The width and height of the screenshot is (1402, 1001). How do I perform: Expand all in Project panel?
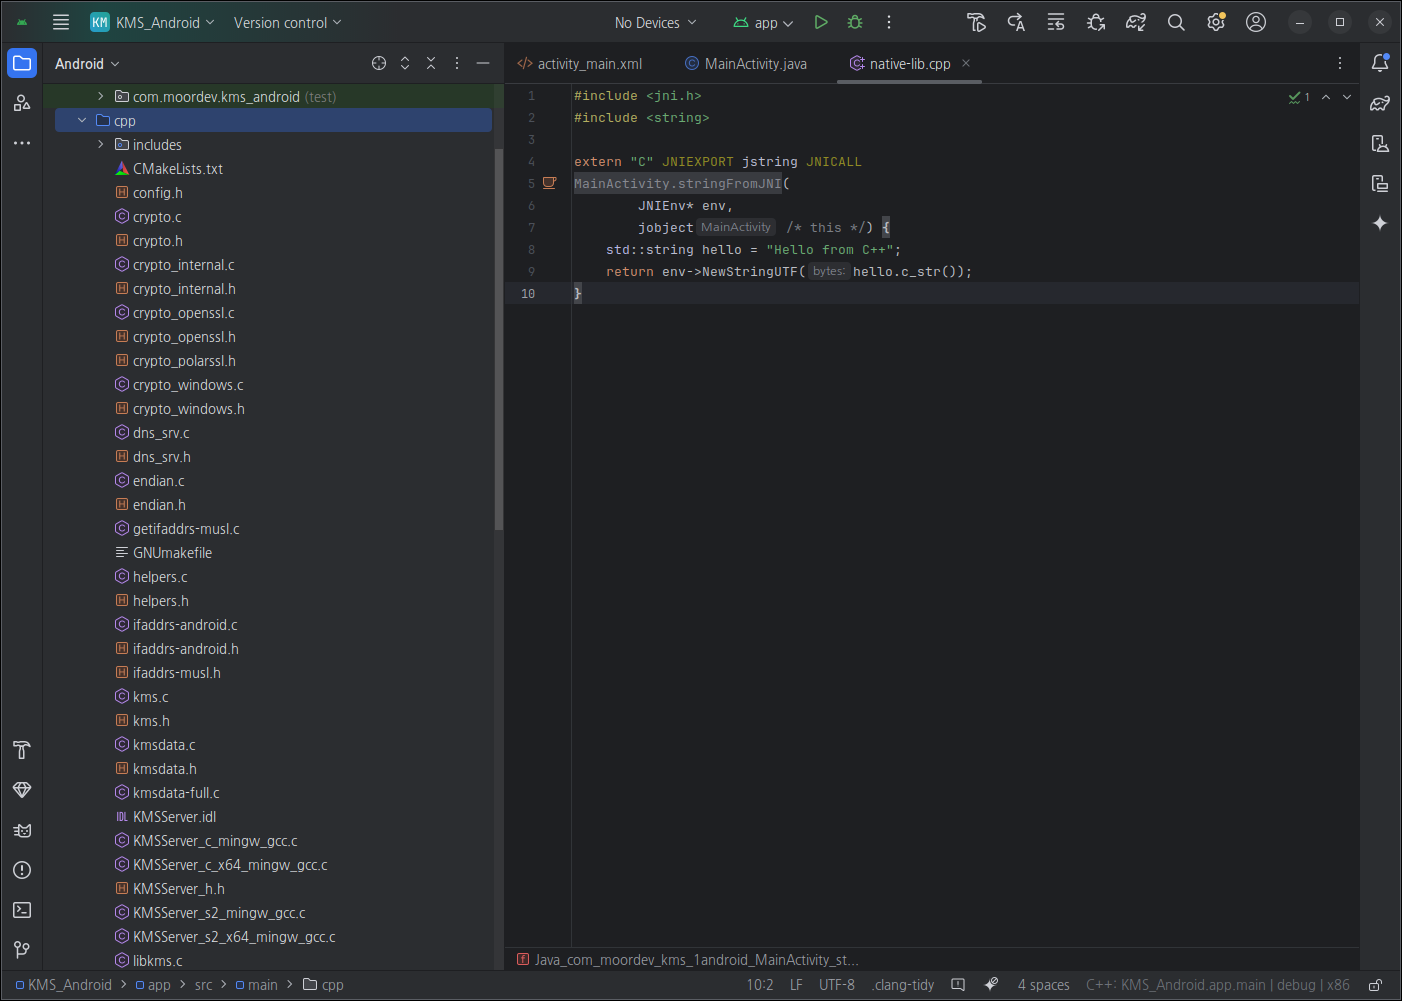pos(405,63)
